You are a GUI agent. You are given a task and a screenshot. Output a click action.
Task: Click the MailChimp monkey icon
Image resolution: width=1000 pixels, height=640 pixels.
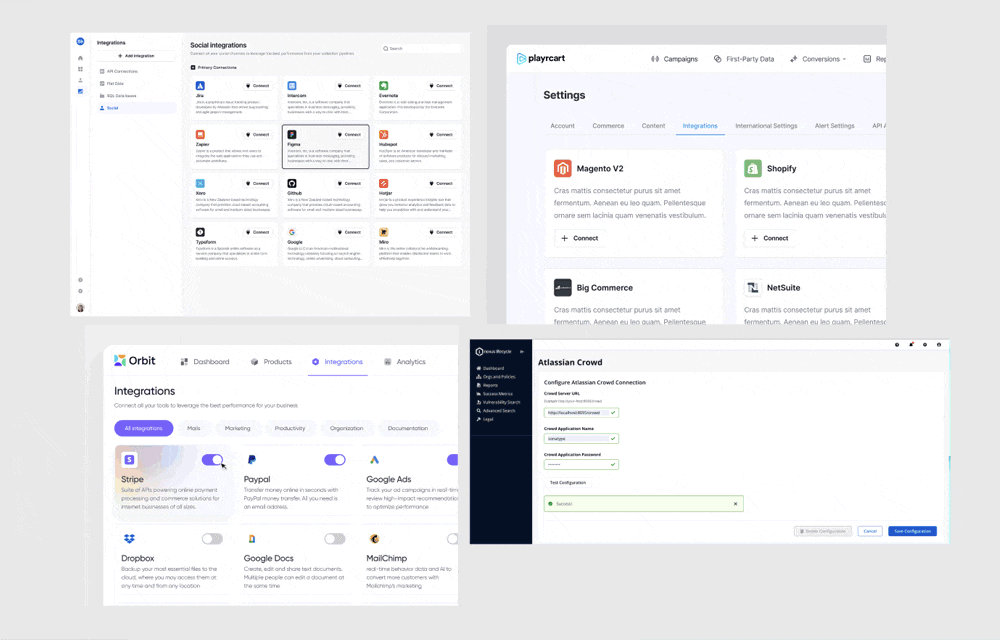[374, 539]
